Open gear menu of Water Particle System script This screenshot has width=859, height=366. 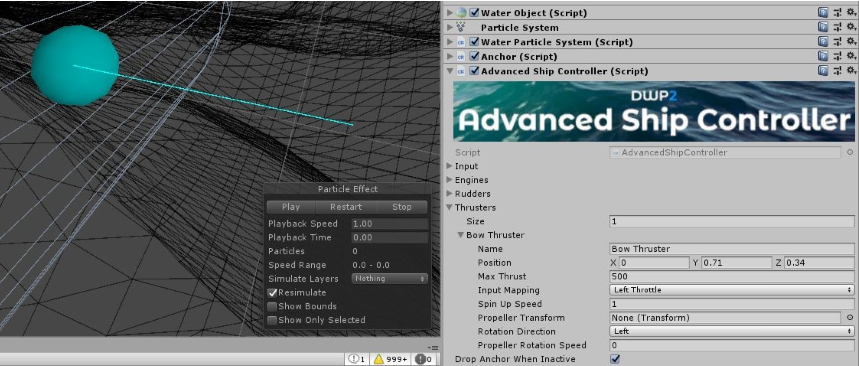851,42
